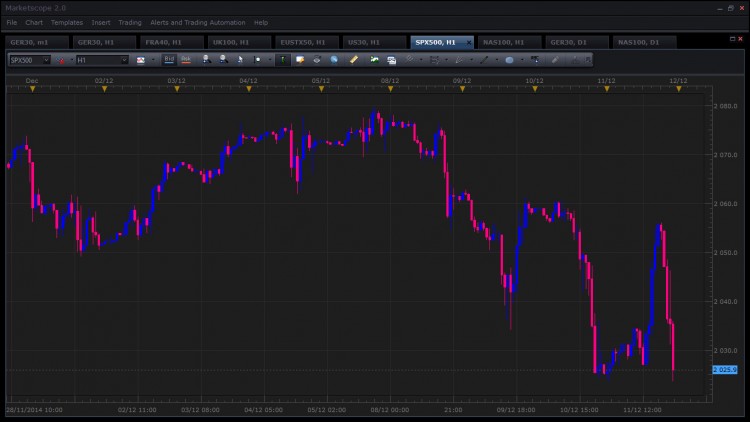The width and height of the screenshot is (750, 422).
Task: Click the red symbol icon beside SPX500
Action: 61,60
